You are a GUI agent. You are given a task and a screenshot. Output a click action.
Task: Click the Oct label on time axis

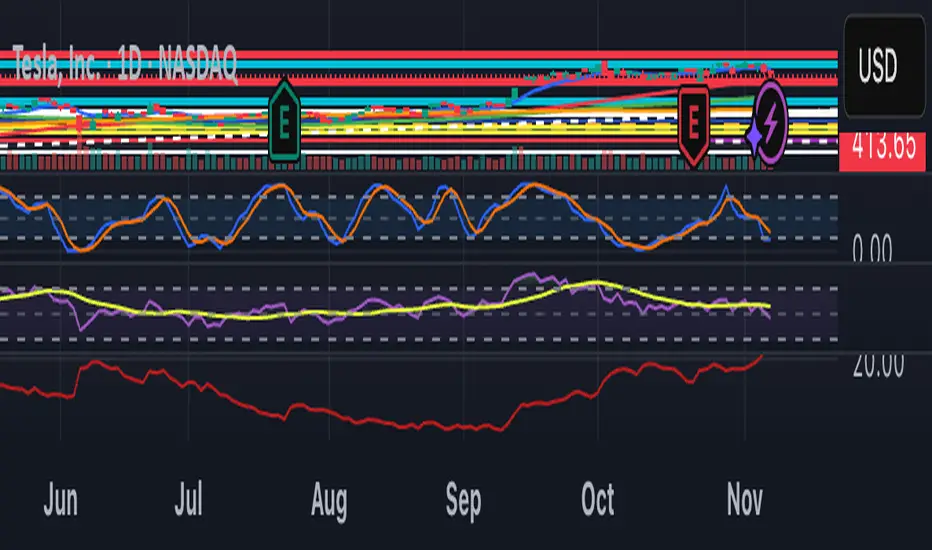tap(598, 499)
